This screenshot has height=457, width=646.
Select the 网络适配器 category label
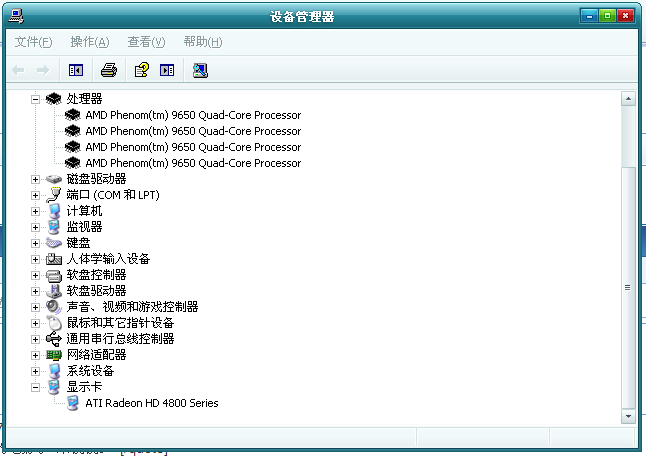(x=96, y=355)
